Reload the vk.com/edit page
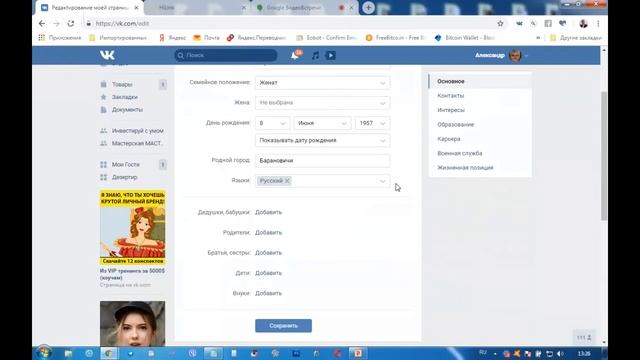This screenshot has width=640, height=360. (x=71, y=24)
